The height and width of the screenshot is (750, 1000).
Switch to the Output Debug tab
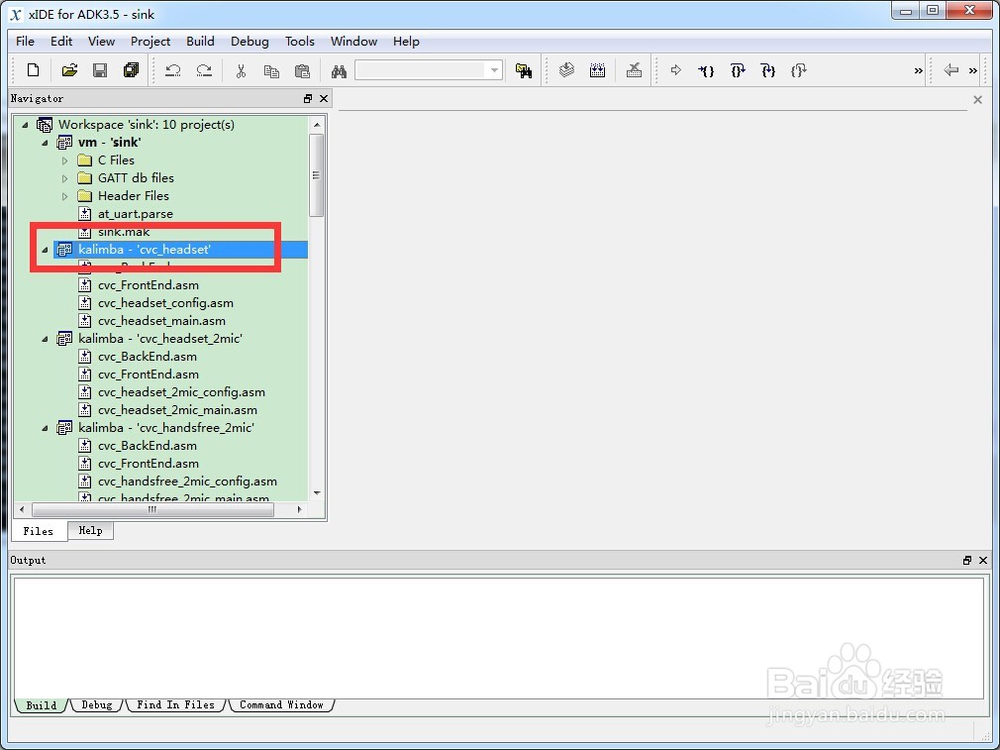(x=97, y=705)
